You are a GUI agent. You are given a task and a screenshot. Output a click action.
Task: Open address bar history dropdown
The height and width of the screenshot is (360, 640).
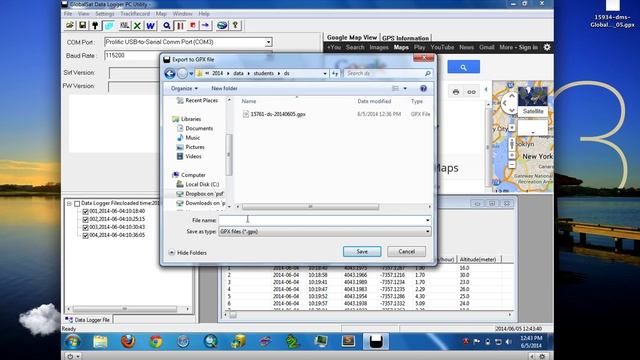coord(325,73)
